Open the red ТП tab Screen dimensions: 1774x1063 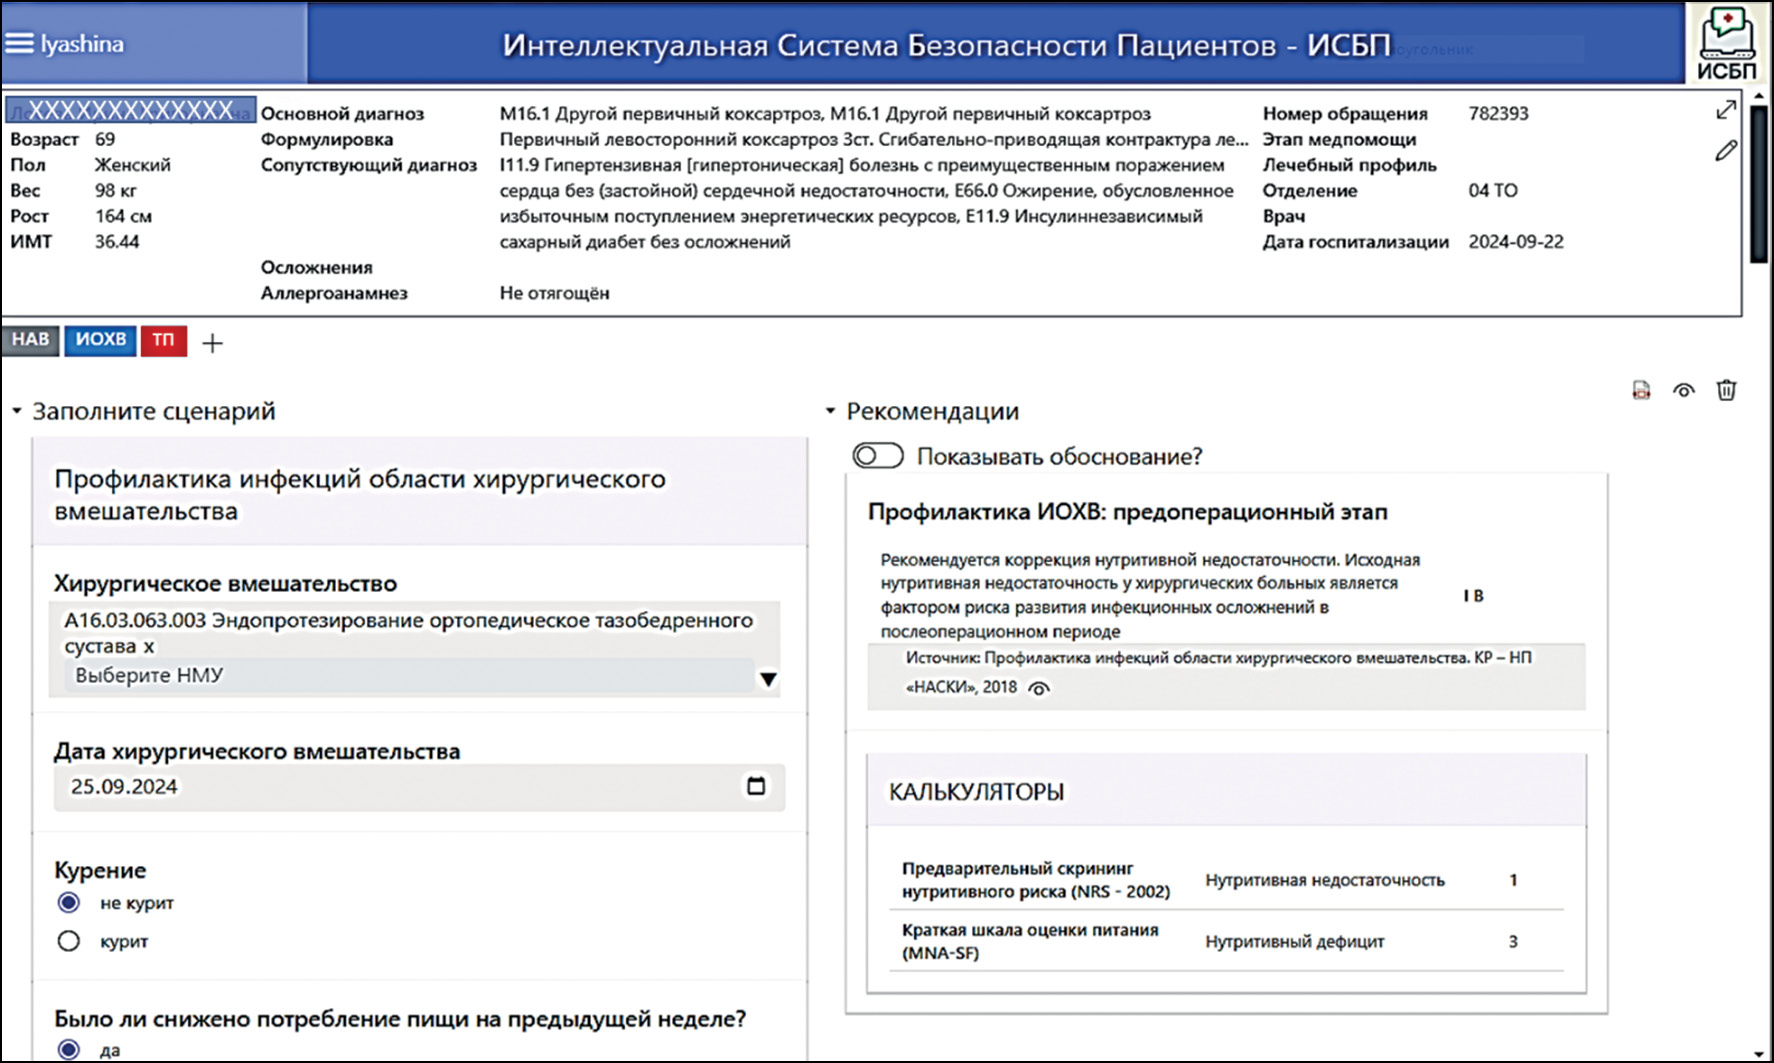coord(163,340)
